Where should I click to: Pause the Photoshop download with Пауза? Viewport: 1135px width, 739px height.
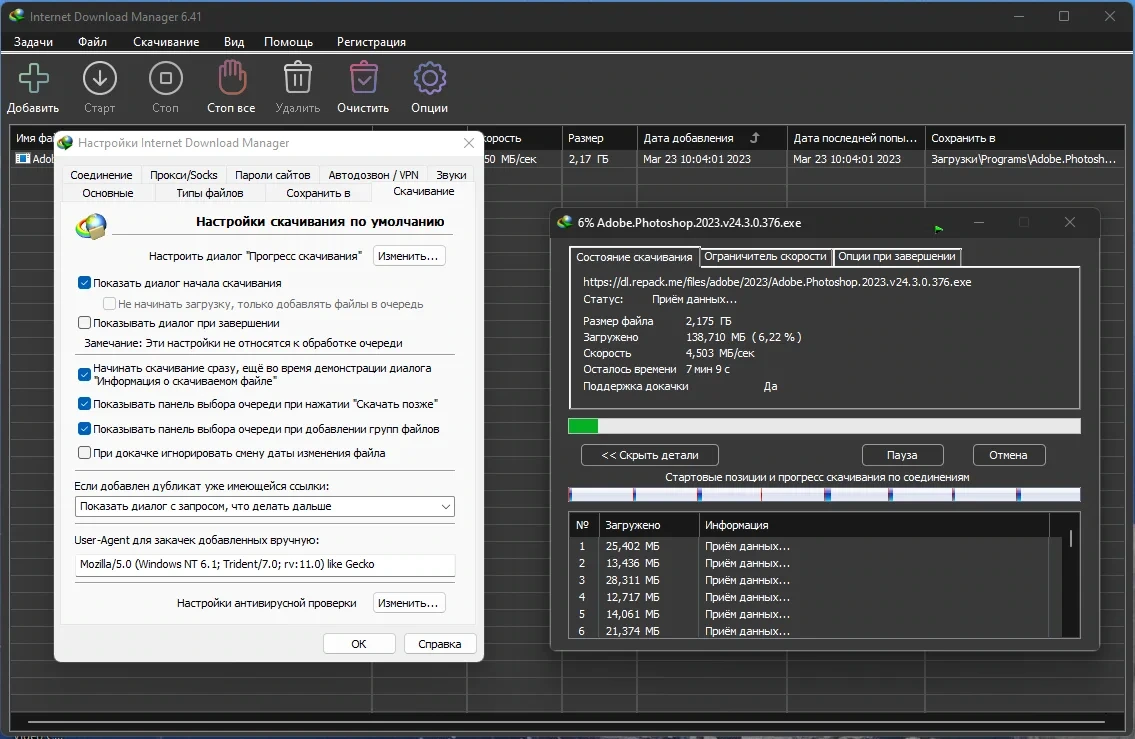(x=902, y=455)
